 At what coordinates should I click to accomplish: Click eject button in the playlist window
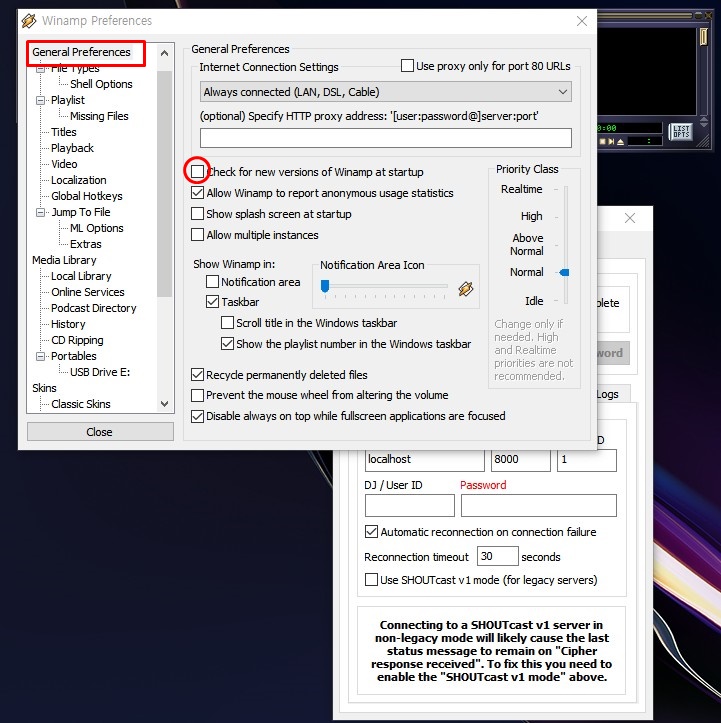(621, 142)
